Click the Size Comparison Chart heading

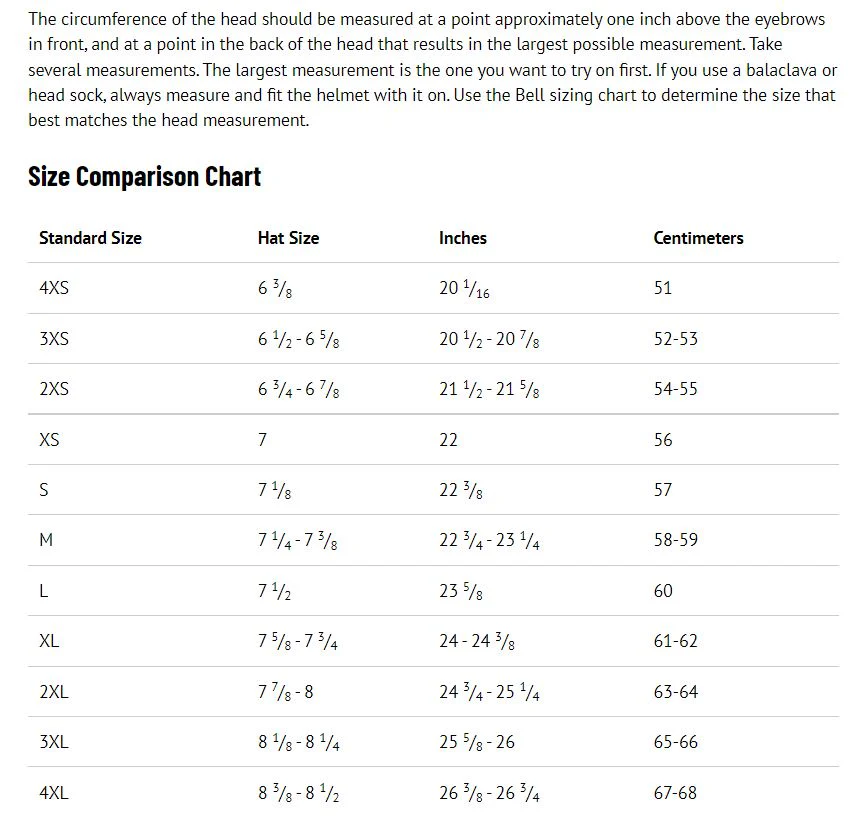[x=145, y=177]
